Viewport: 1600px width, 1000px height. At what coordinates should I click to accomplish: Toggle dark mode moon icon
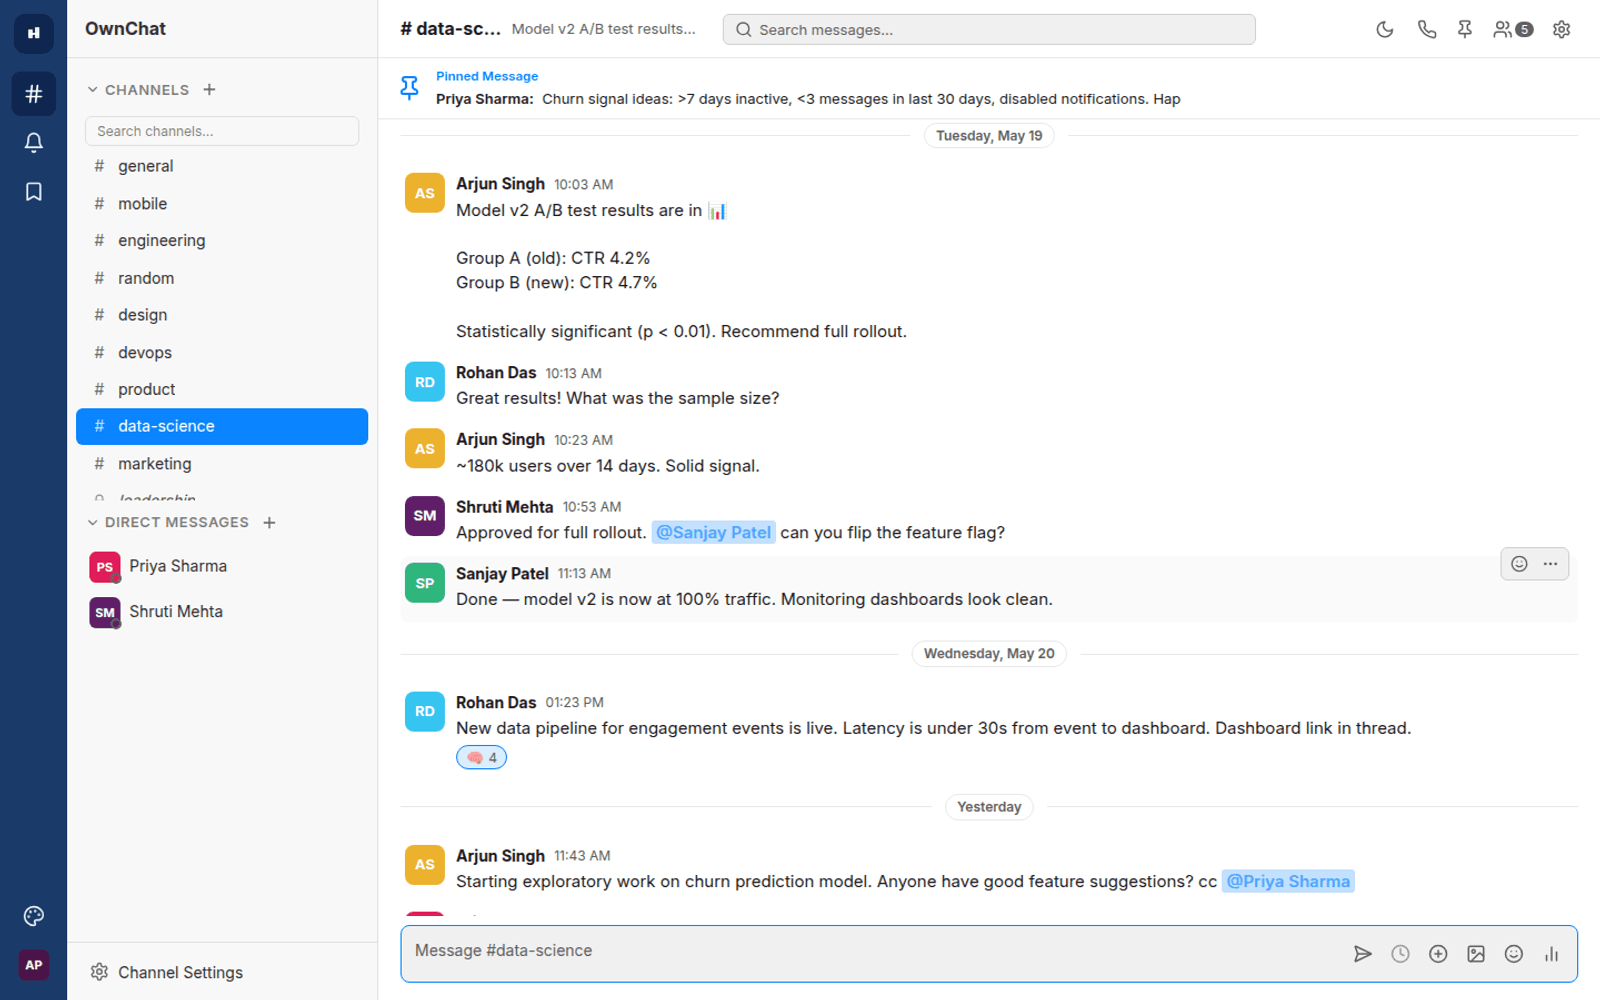click(x=1385, y=29)
